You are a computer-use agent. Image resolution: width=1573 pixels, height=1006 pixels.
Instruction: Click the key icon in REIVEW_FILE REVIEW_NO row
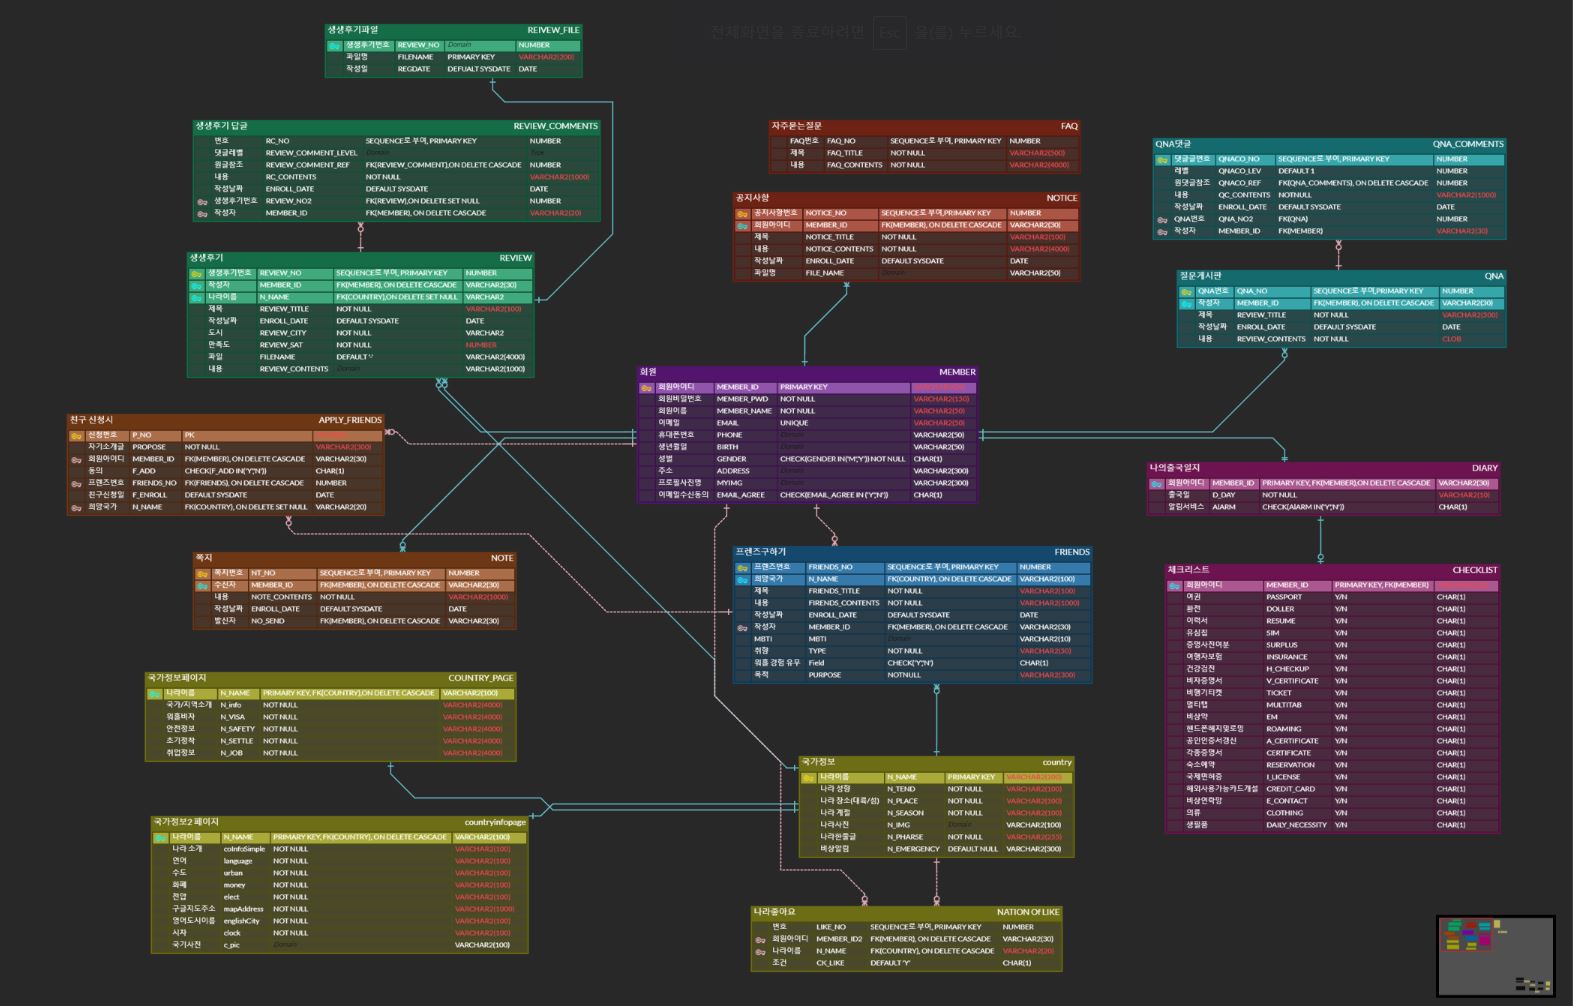(335, 46)
